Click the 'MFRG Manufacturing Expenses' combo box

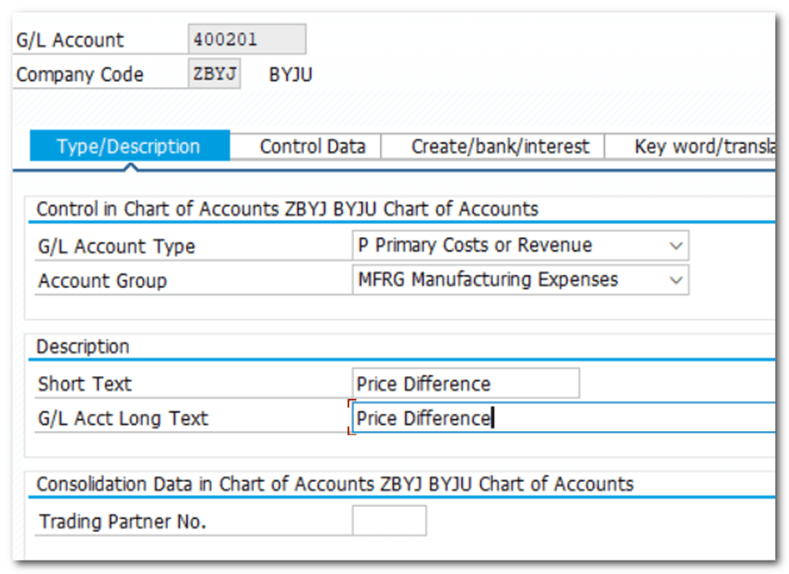tap(508, 280)
